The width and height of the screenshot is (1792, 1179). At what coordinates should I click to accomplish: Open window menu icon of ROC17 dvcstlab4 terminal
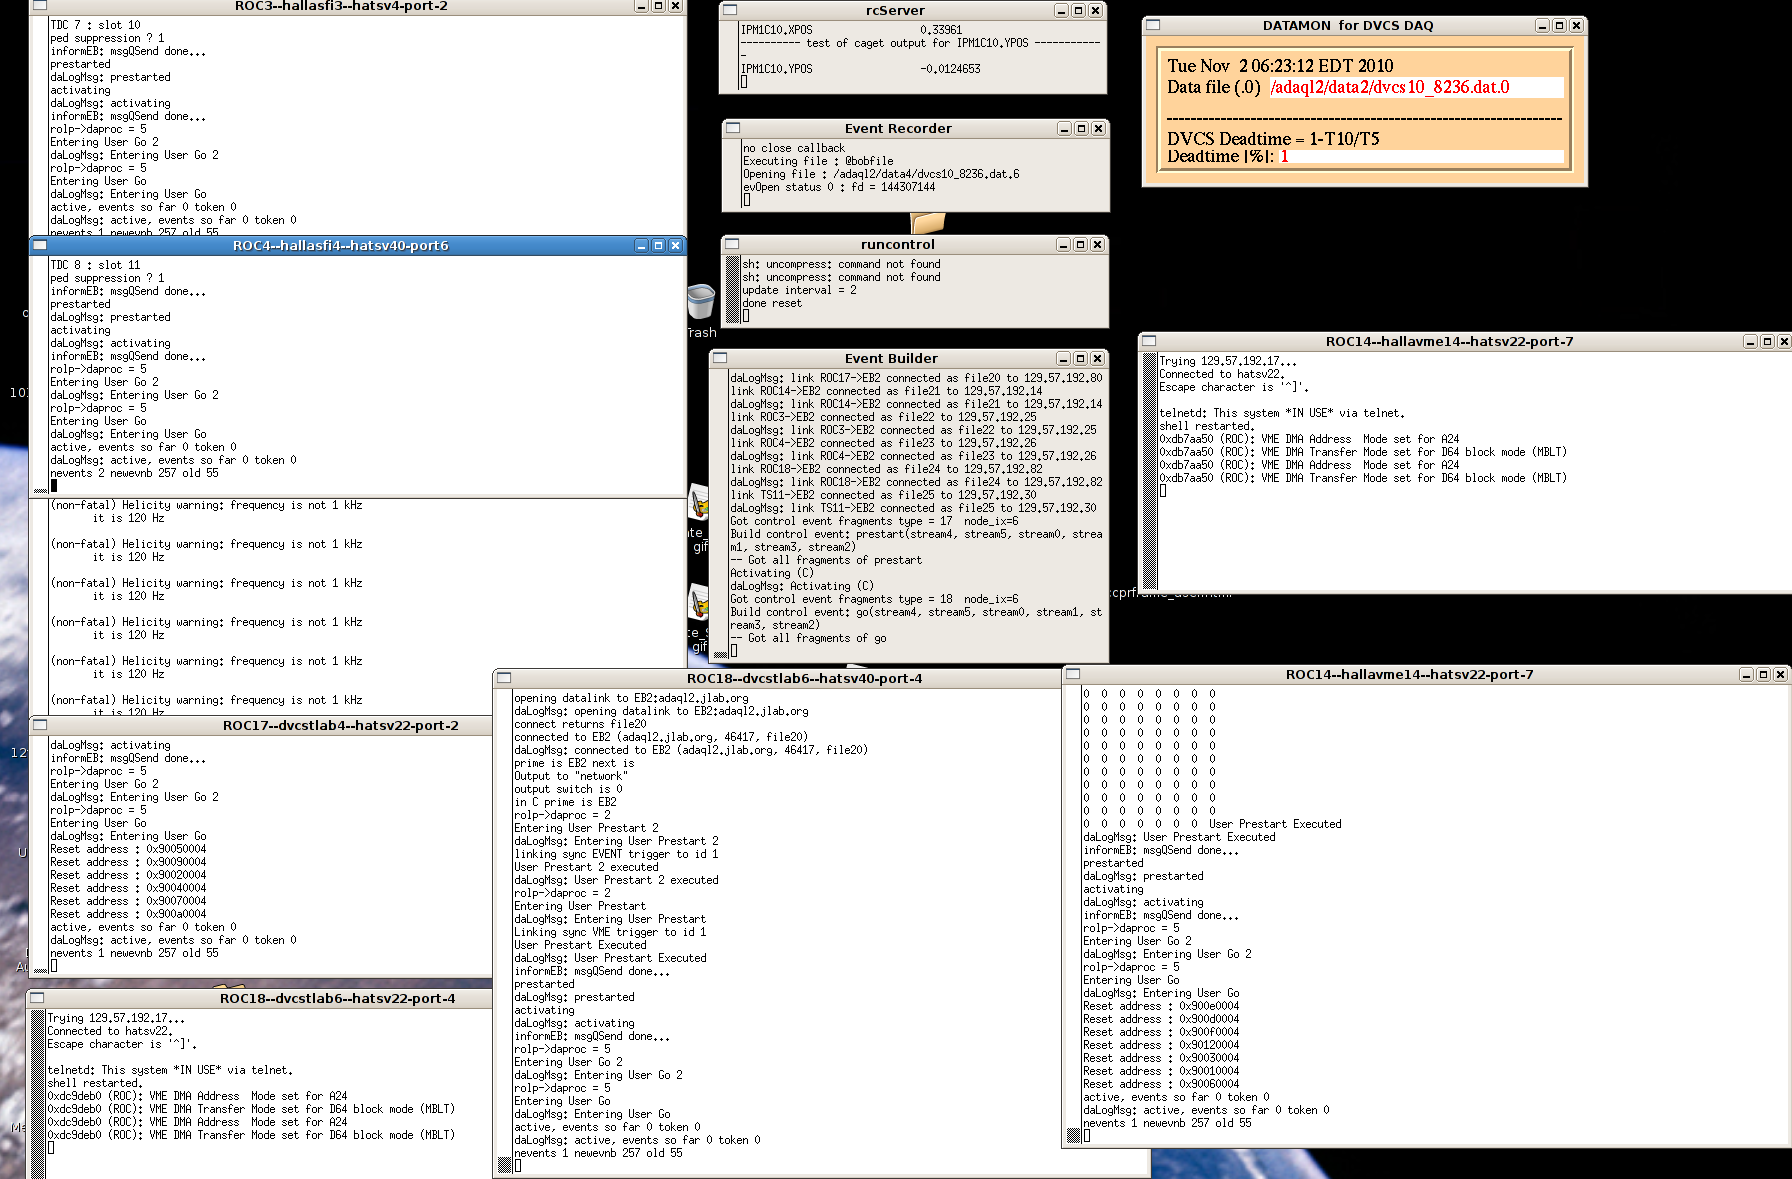coord(40,725)
